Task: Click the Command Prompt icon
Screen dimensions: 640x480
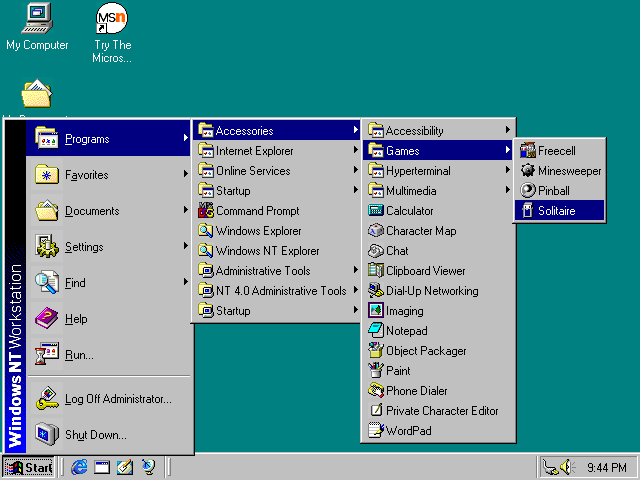Action: (x=206, y=211)
